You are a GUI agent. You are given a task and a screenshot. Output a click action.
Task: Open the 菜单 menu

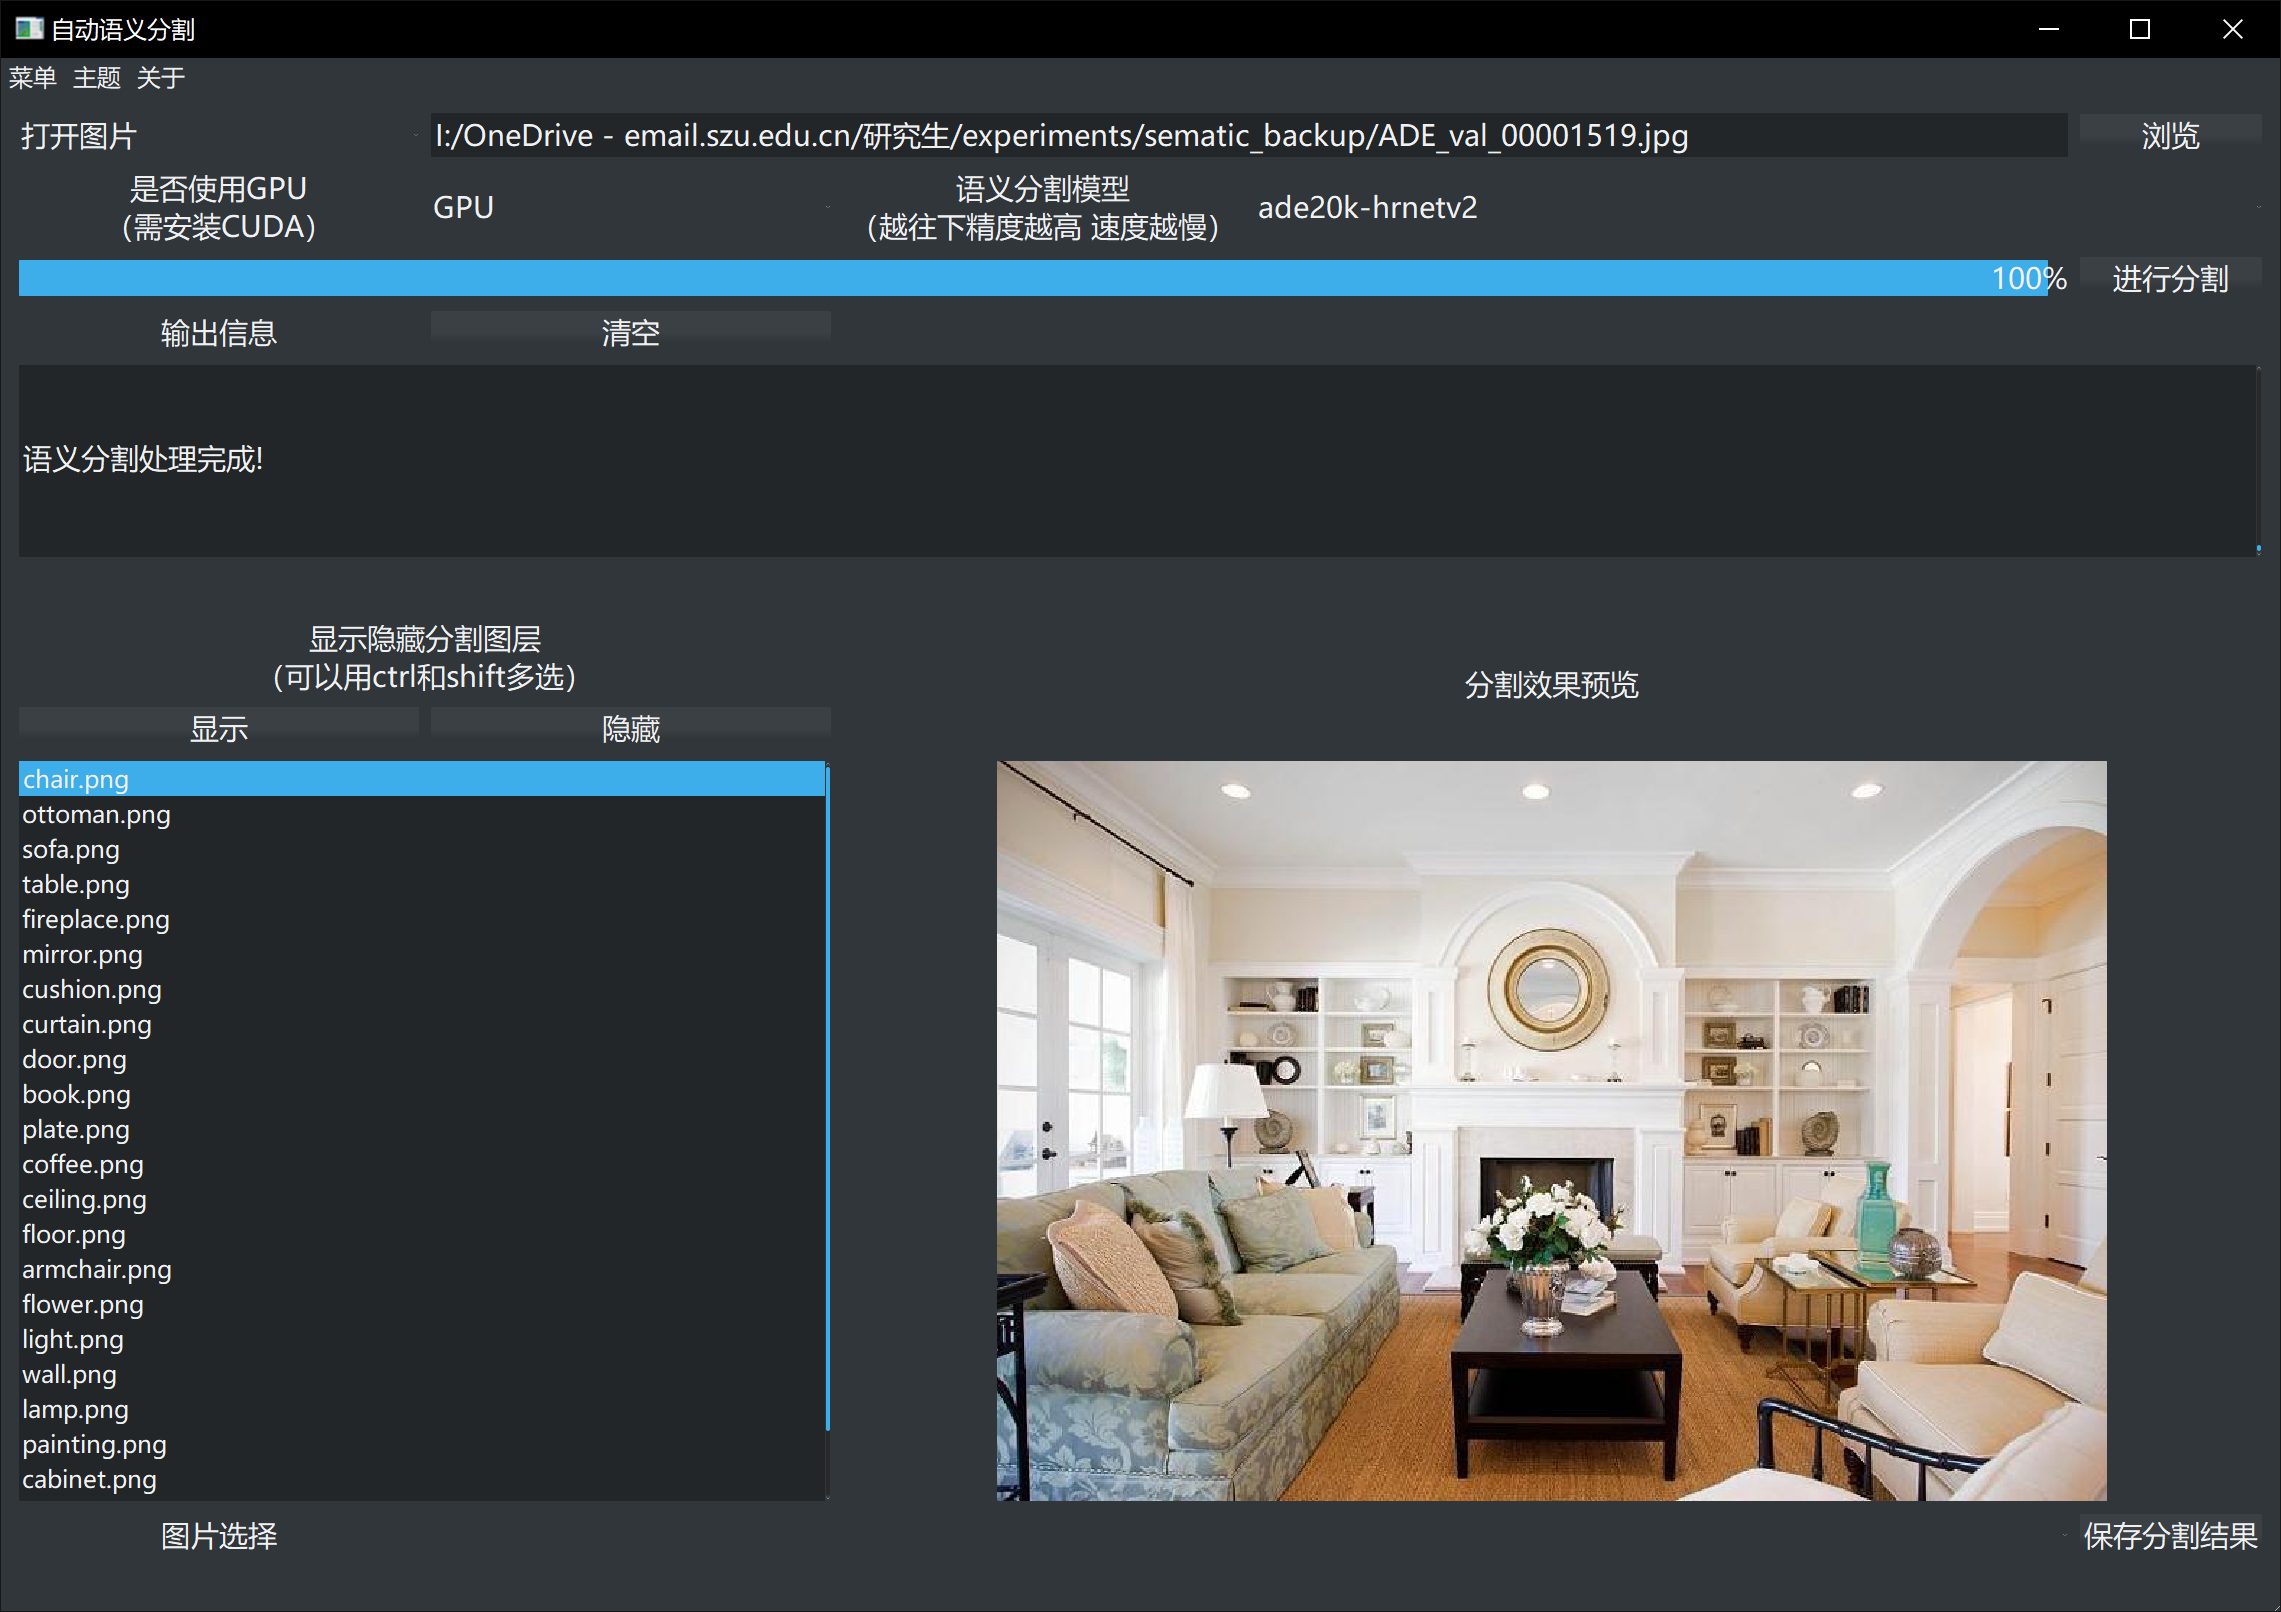click(x=32, y=78)
